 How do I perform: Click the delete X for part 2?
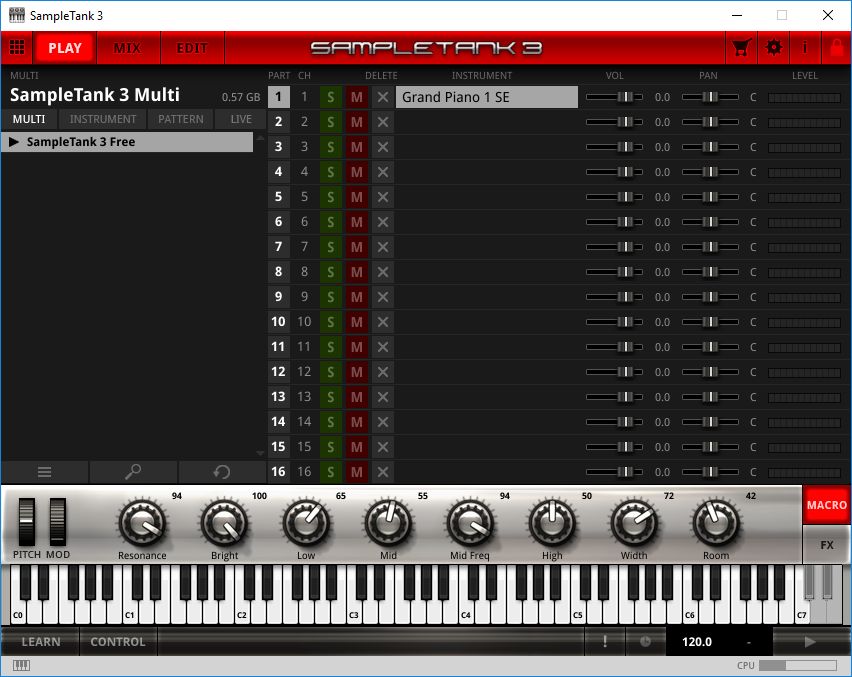click(x=383, y=122)
